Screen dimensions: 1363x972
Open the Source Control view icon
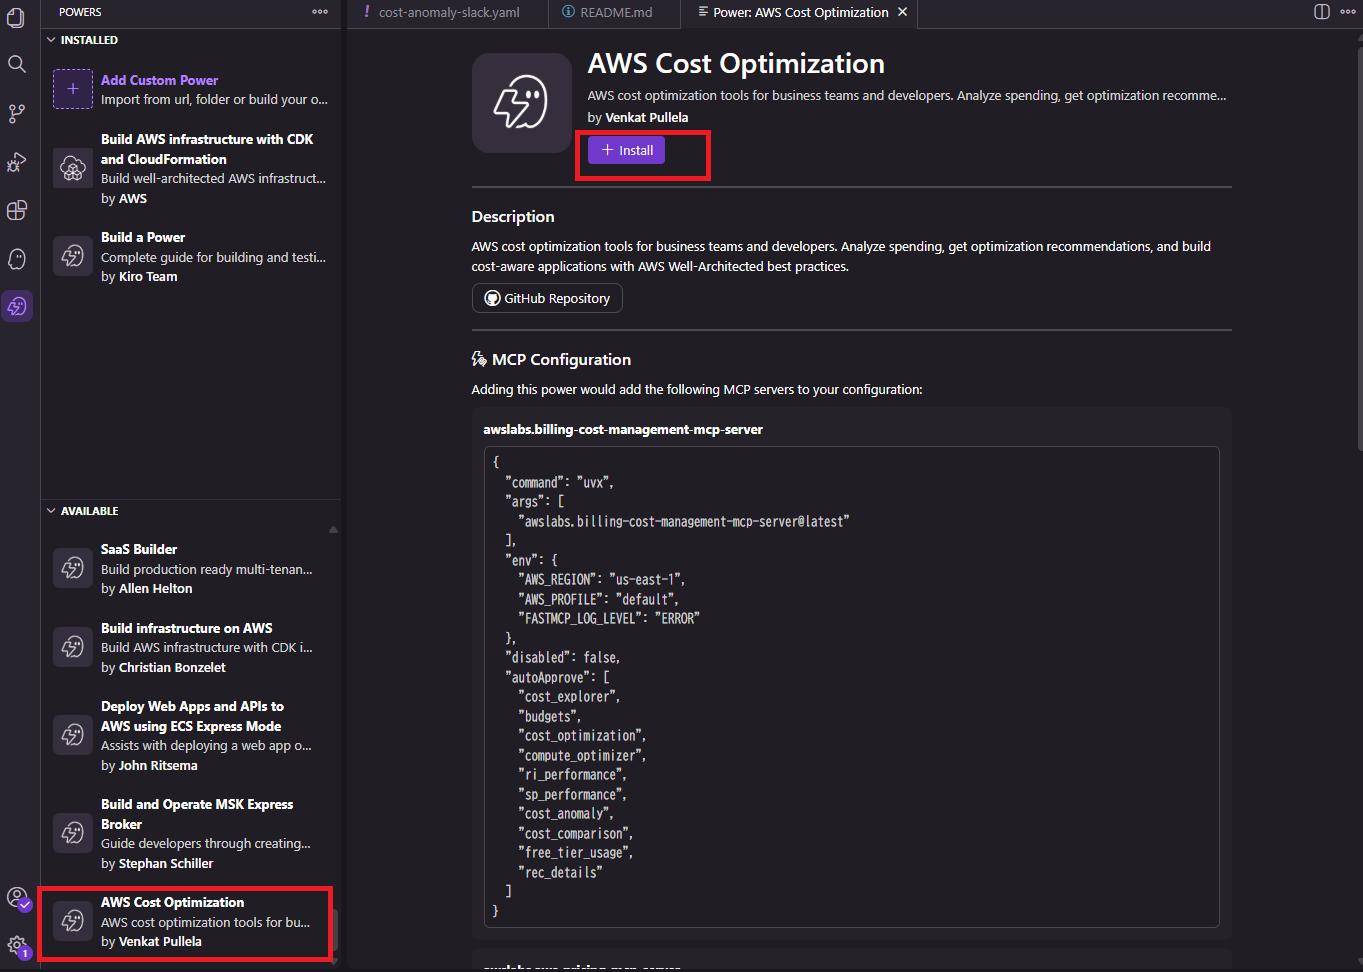coord(16,114)
